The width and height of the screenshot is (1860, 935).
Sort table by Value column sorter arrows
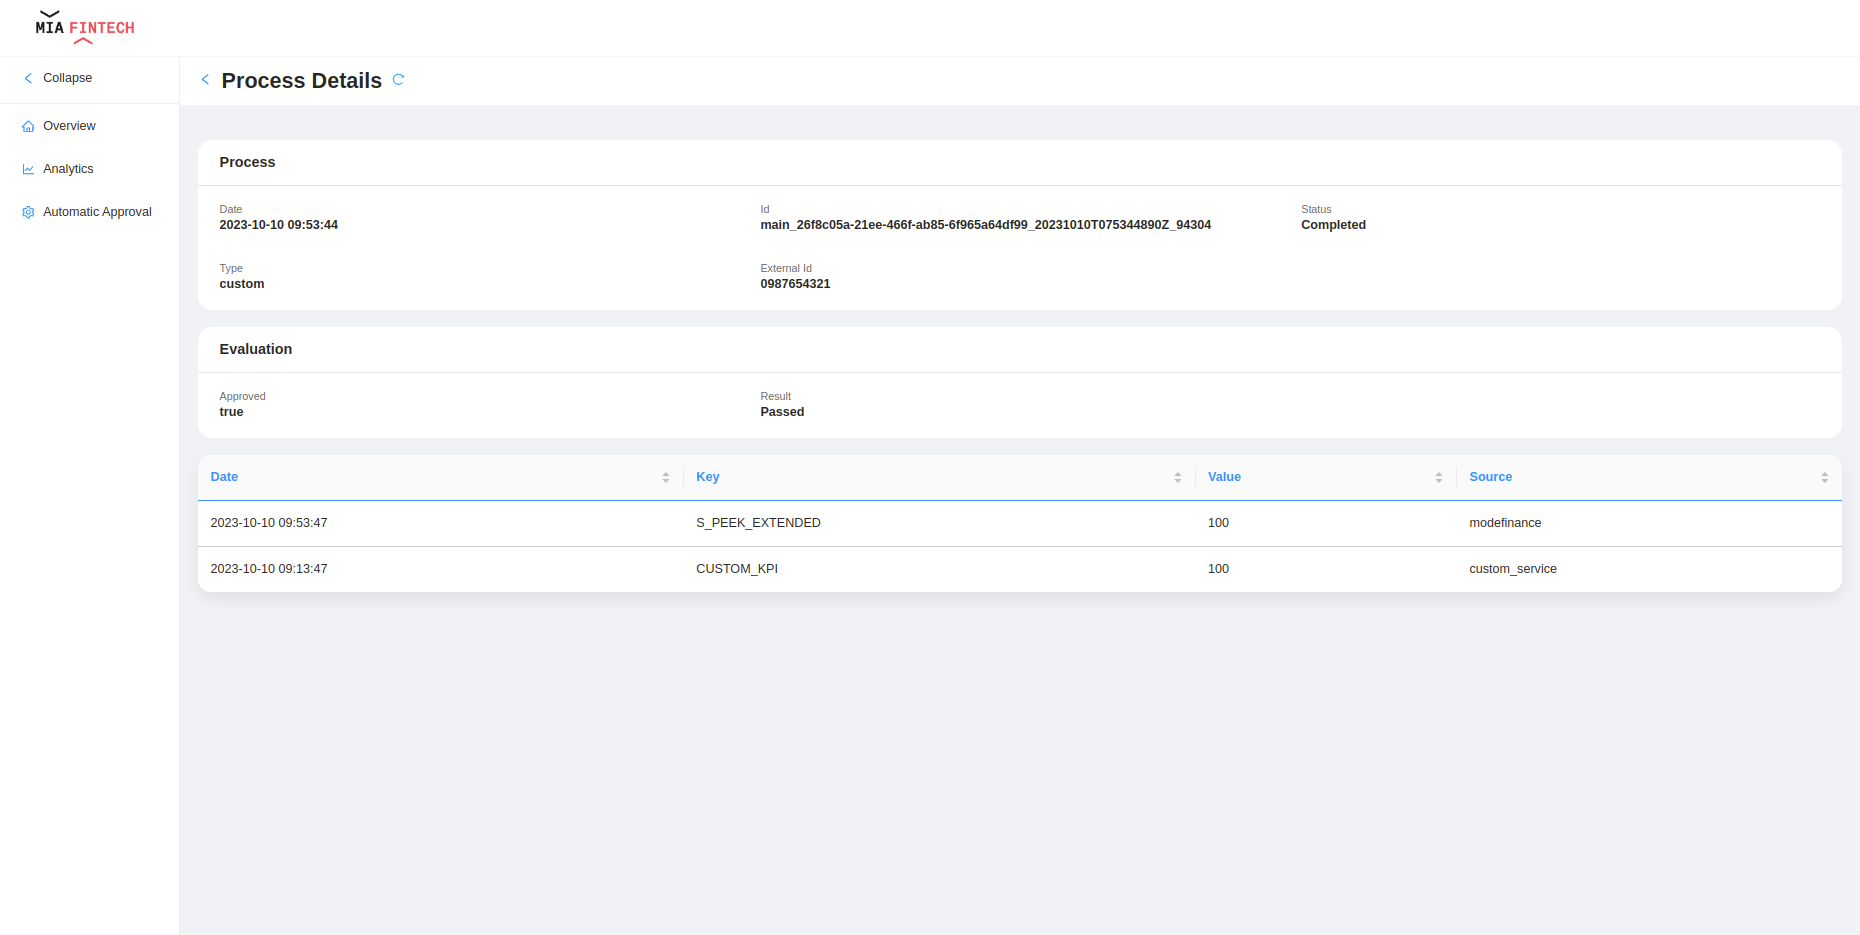coord(1438,478)
